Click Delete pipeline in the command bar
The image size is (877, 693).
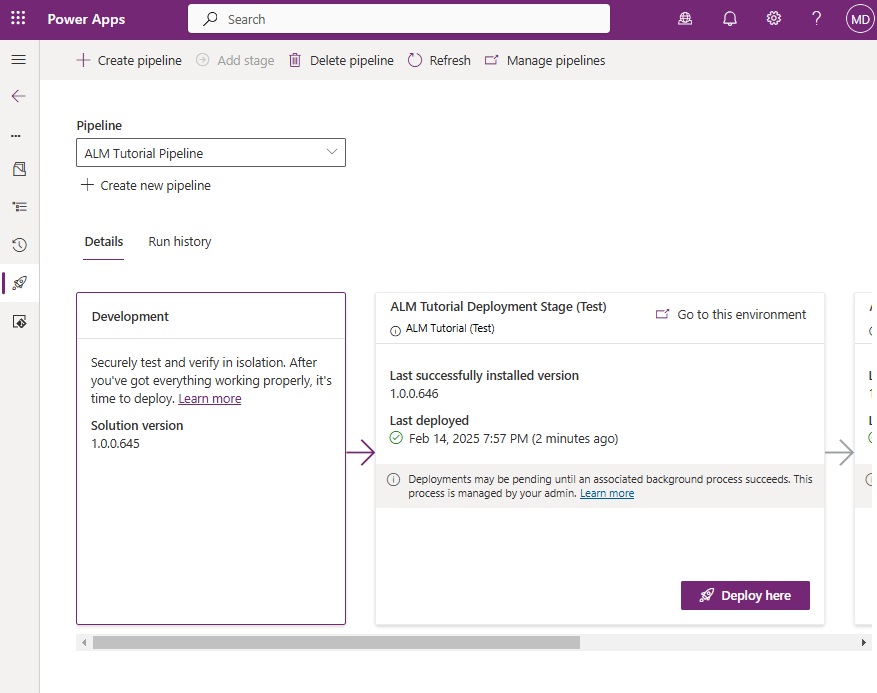(x=341, y=60)
